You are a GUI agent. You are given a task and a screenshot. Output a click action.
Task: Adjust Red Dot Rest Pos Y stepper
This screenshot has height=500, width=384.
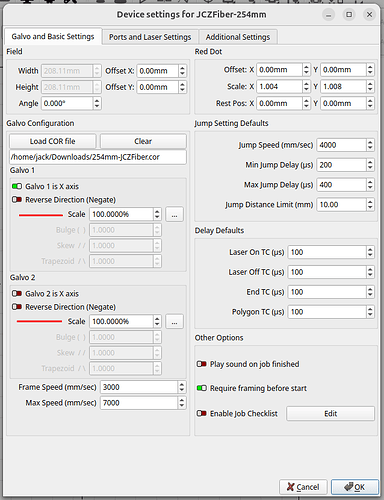pos(370,103)
